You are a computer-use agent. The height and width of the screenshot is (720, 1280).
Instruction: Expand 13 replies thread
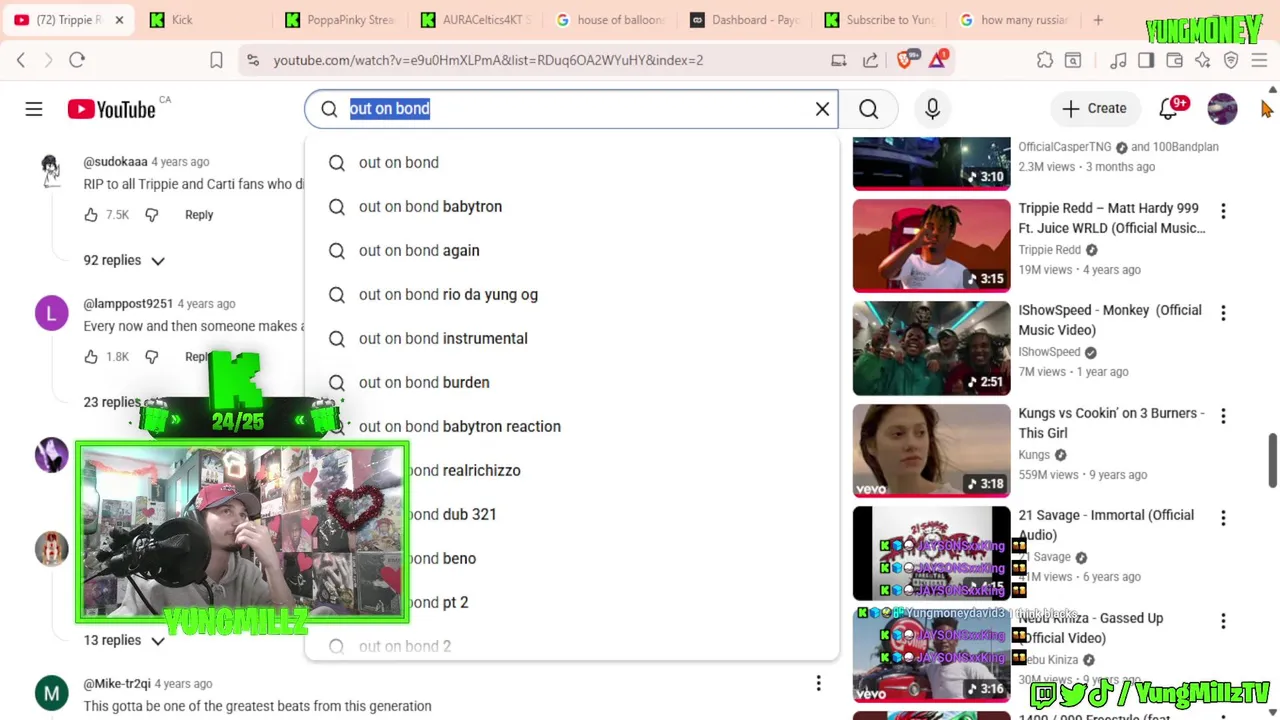click(124, 640)
